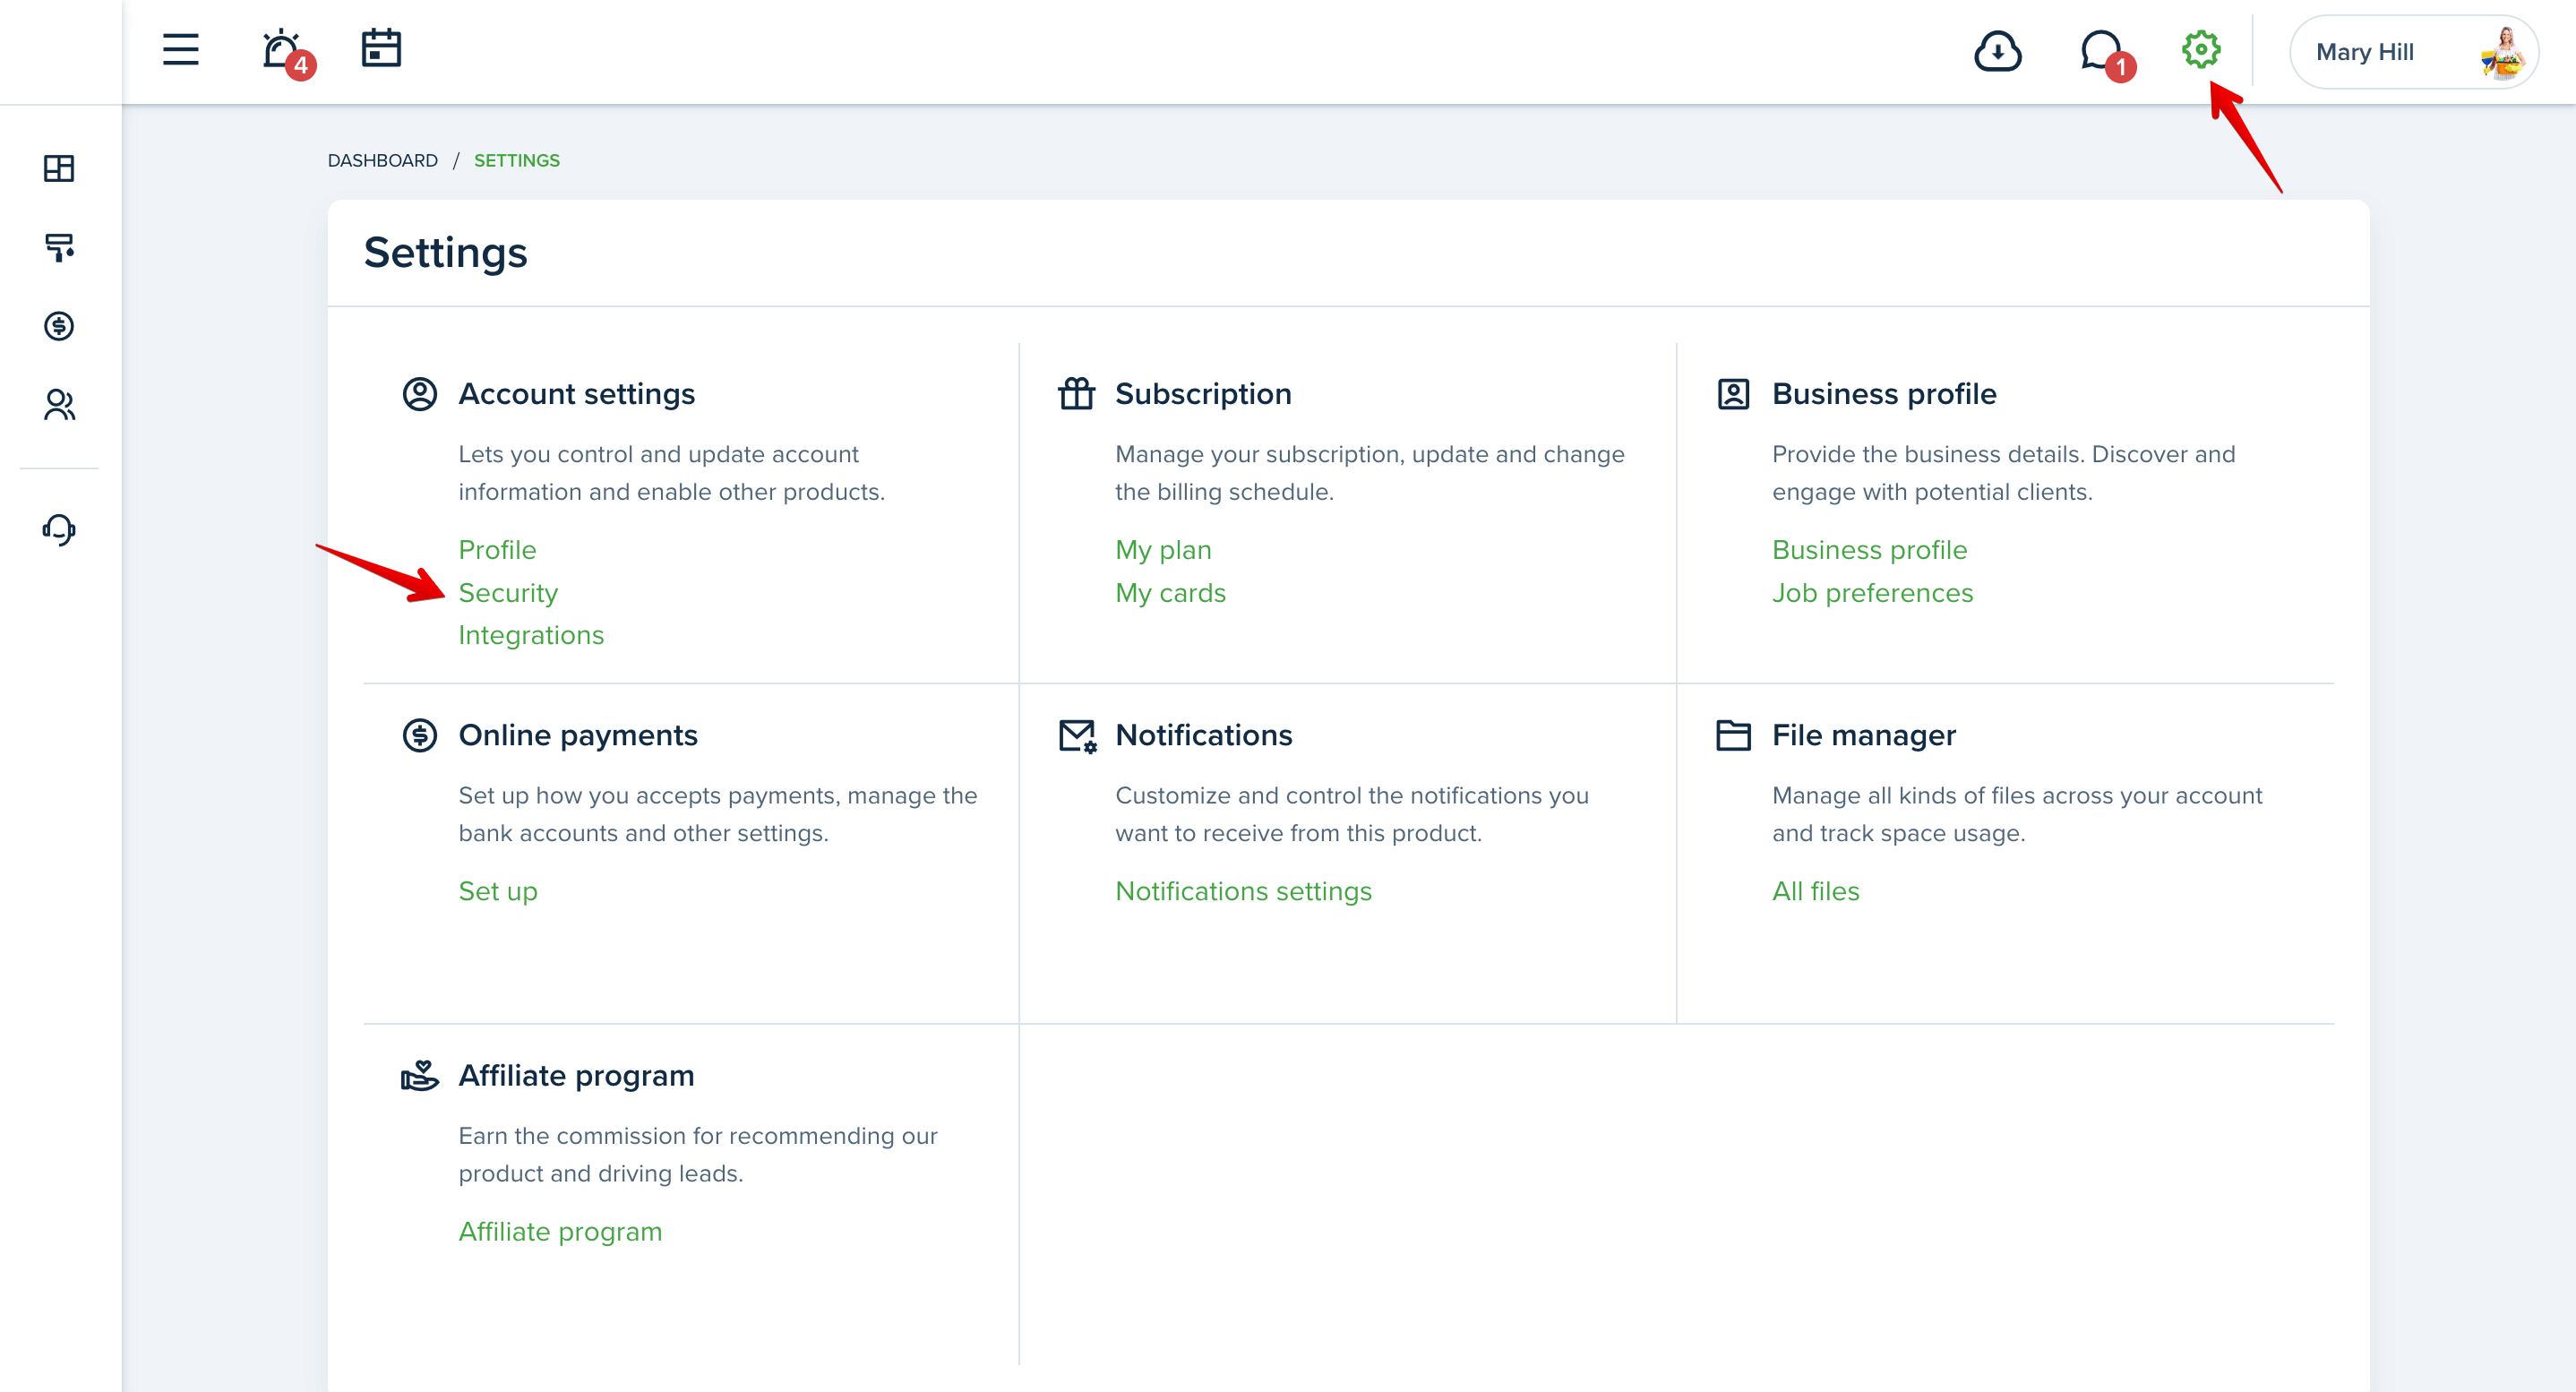
Task: Click Mary Hill's avatar picture
Action: click(2504, 52)
